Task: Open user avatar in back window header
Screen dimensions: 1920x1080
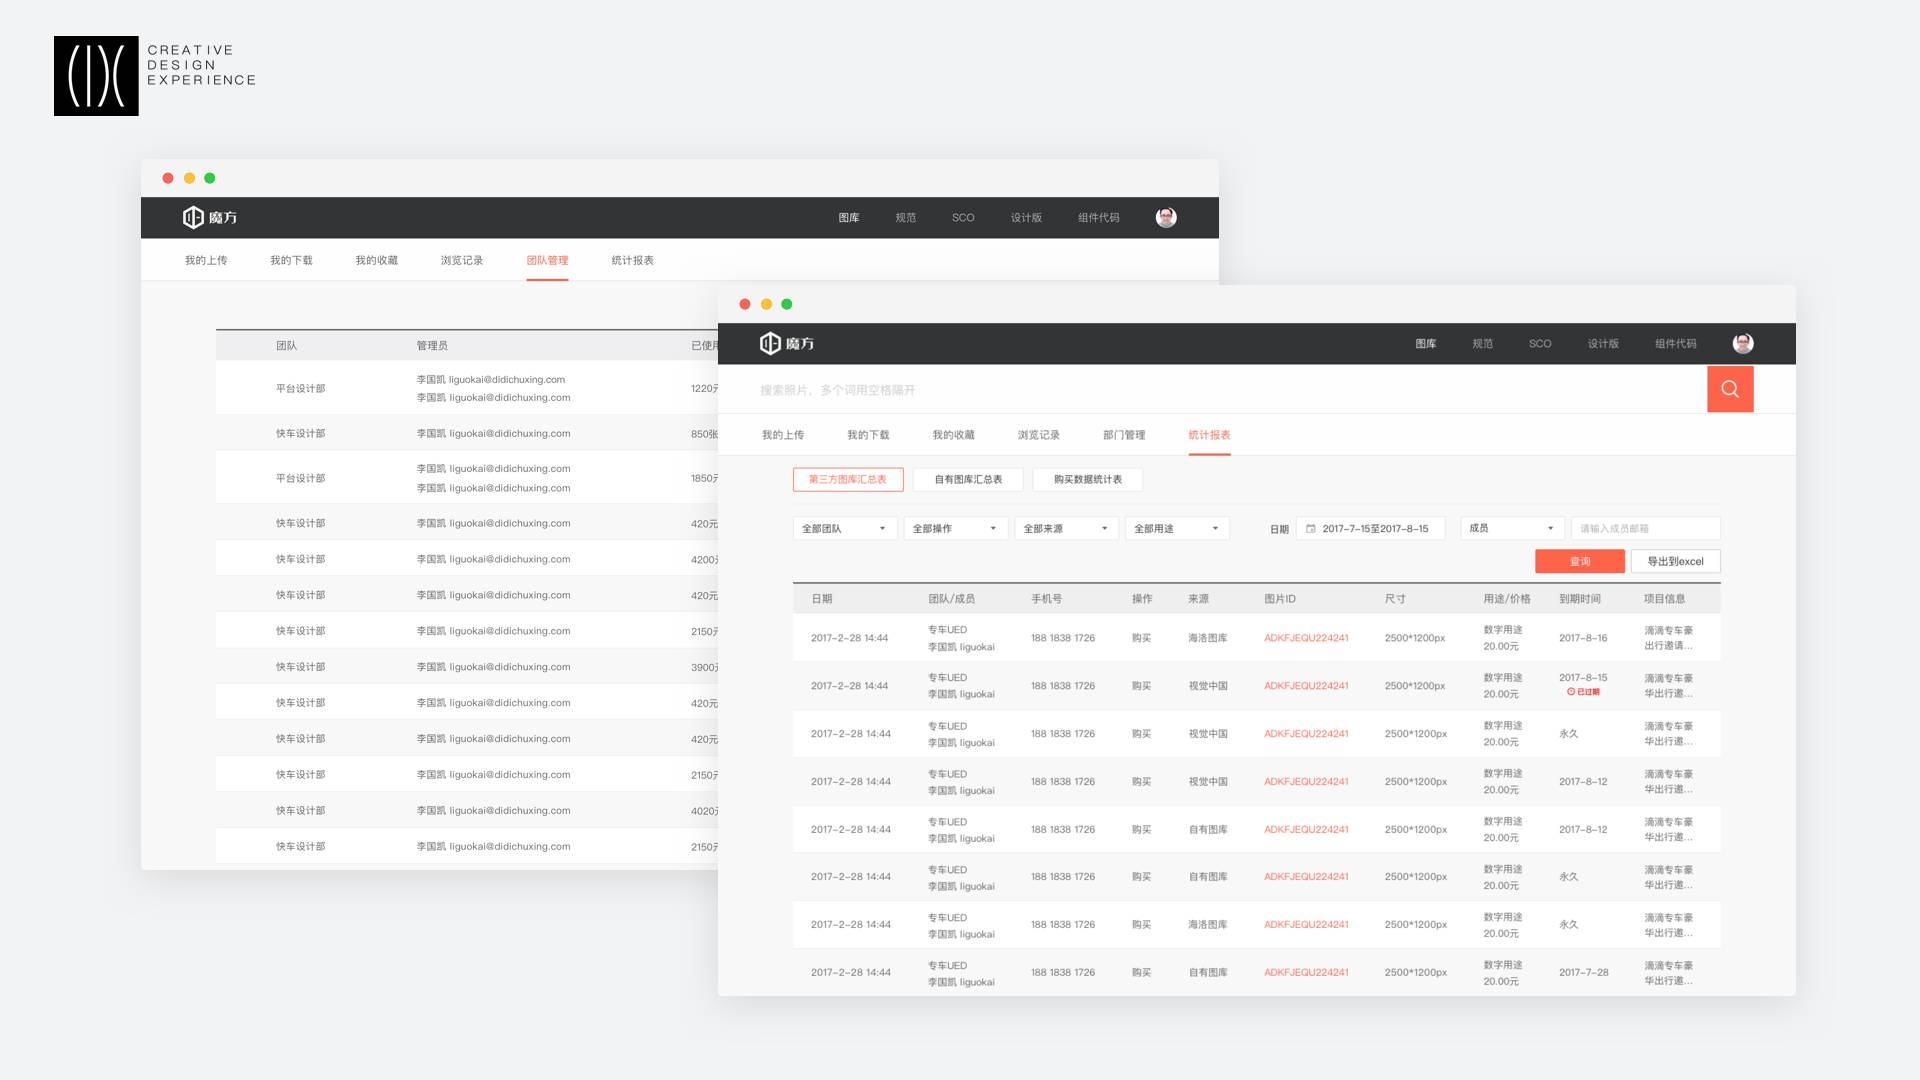Action: (1165, 217)
